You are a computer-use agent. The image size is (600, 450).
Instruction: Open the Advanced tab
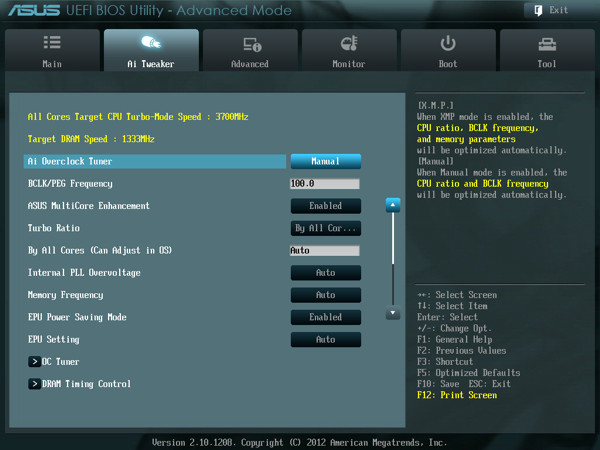click(x=250, y=50)
